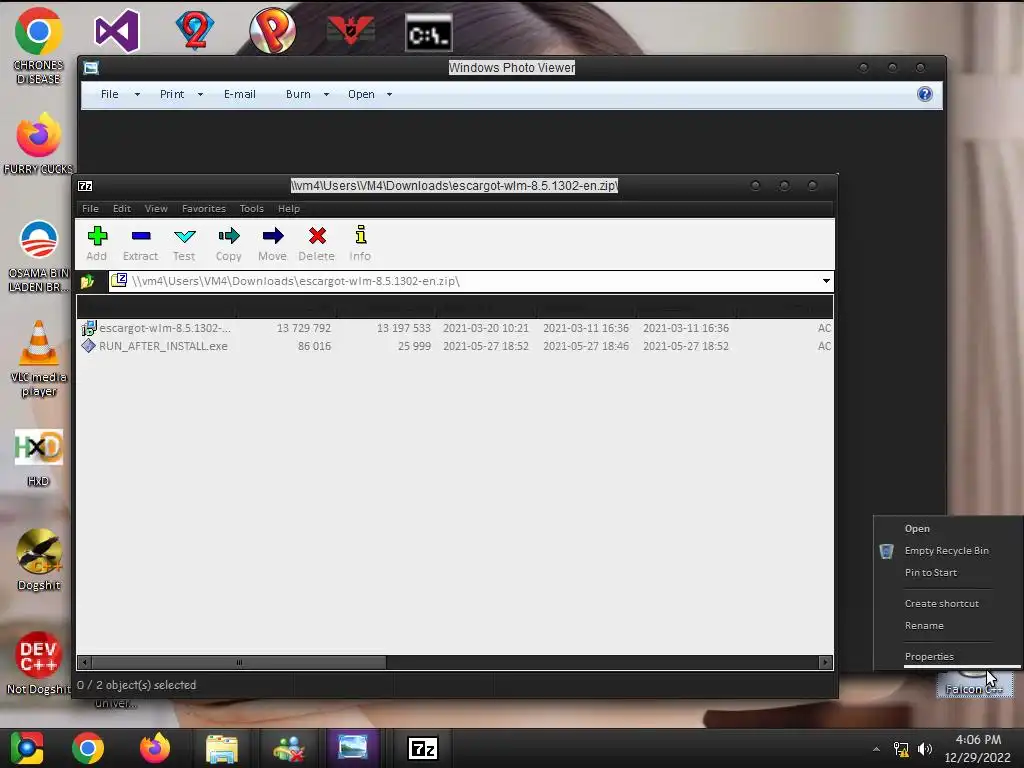Open the 7-Zip Help menu
1024x768 pixels.
(289, 208)
